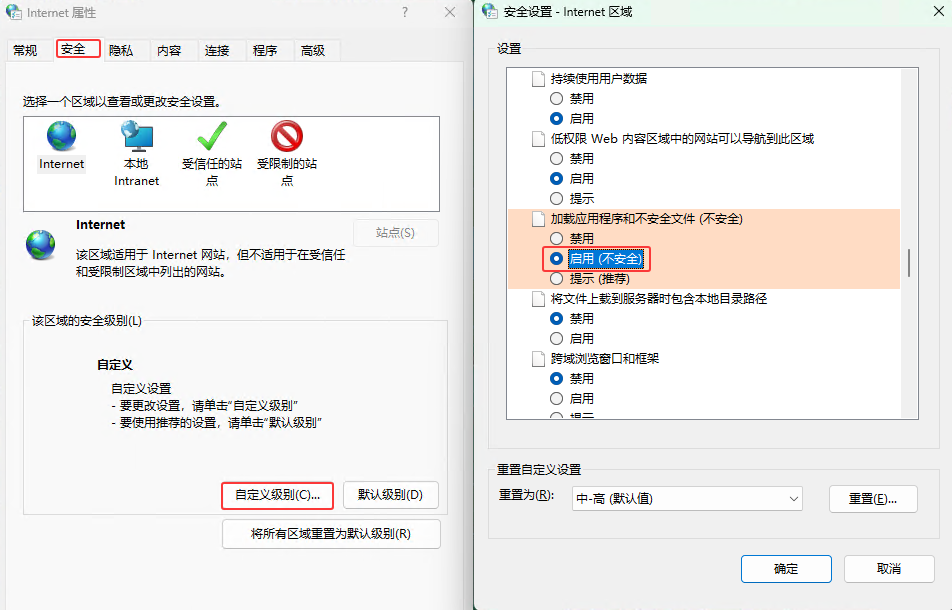This screenshot has height=610, width=952.
Task: Switch to the 安全 tab
Action: [x=78, y=49]
